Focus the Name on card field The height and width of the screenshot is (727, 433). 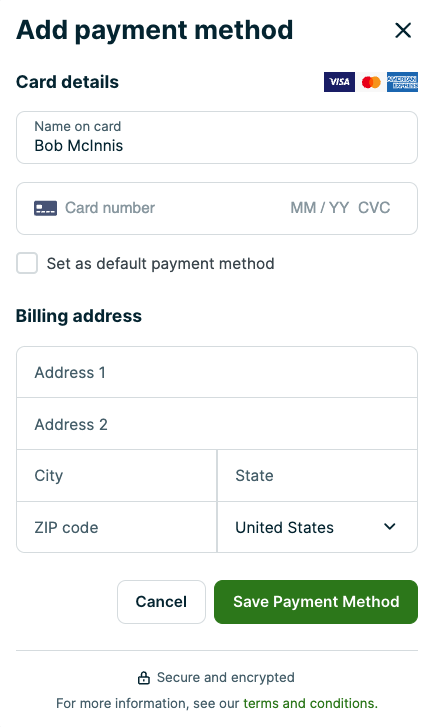tap(217, 137)
